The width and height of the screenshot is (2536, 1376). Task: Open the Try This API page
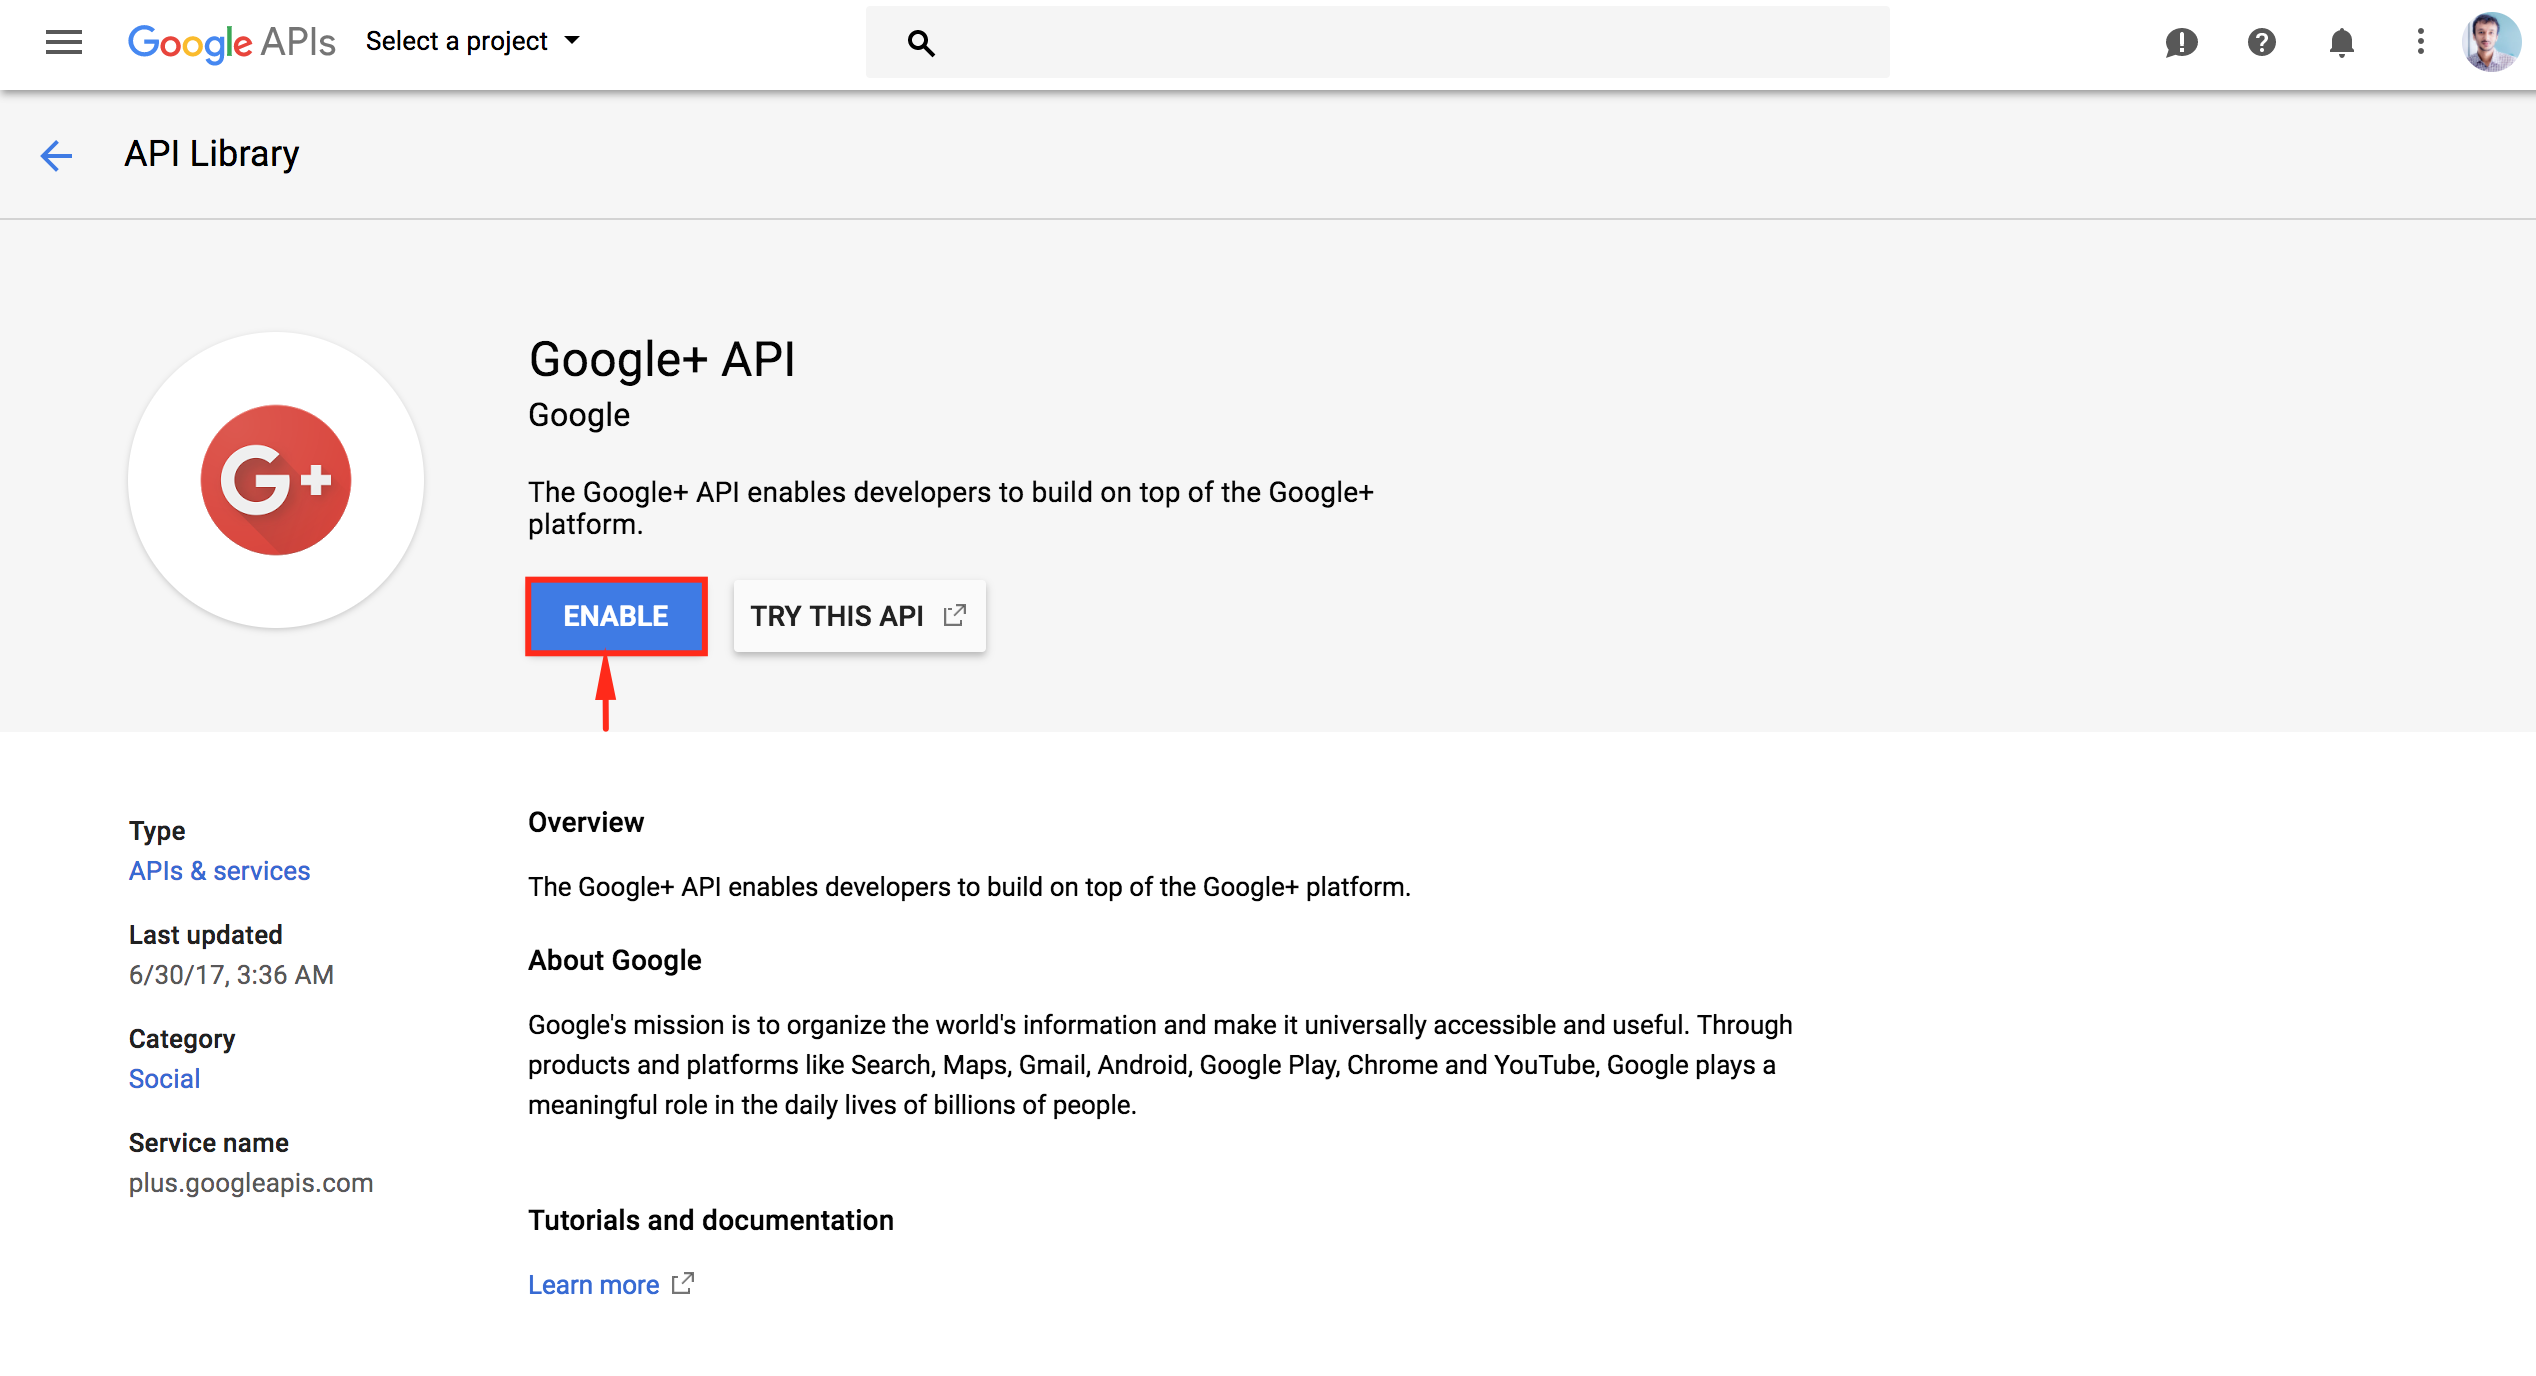[855, 615]
